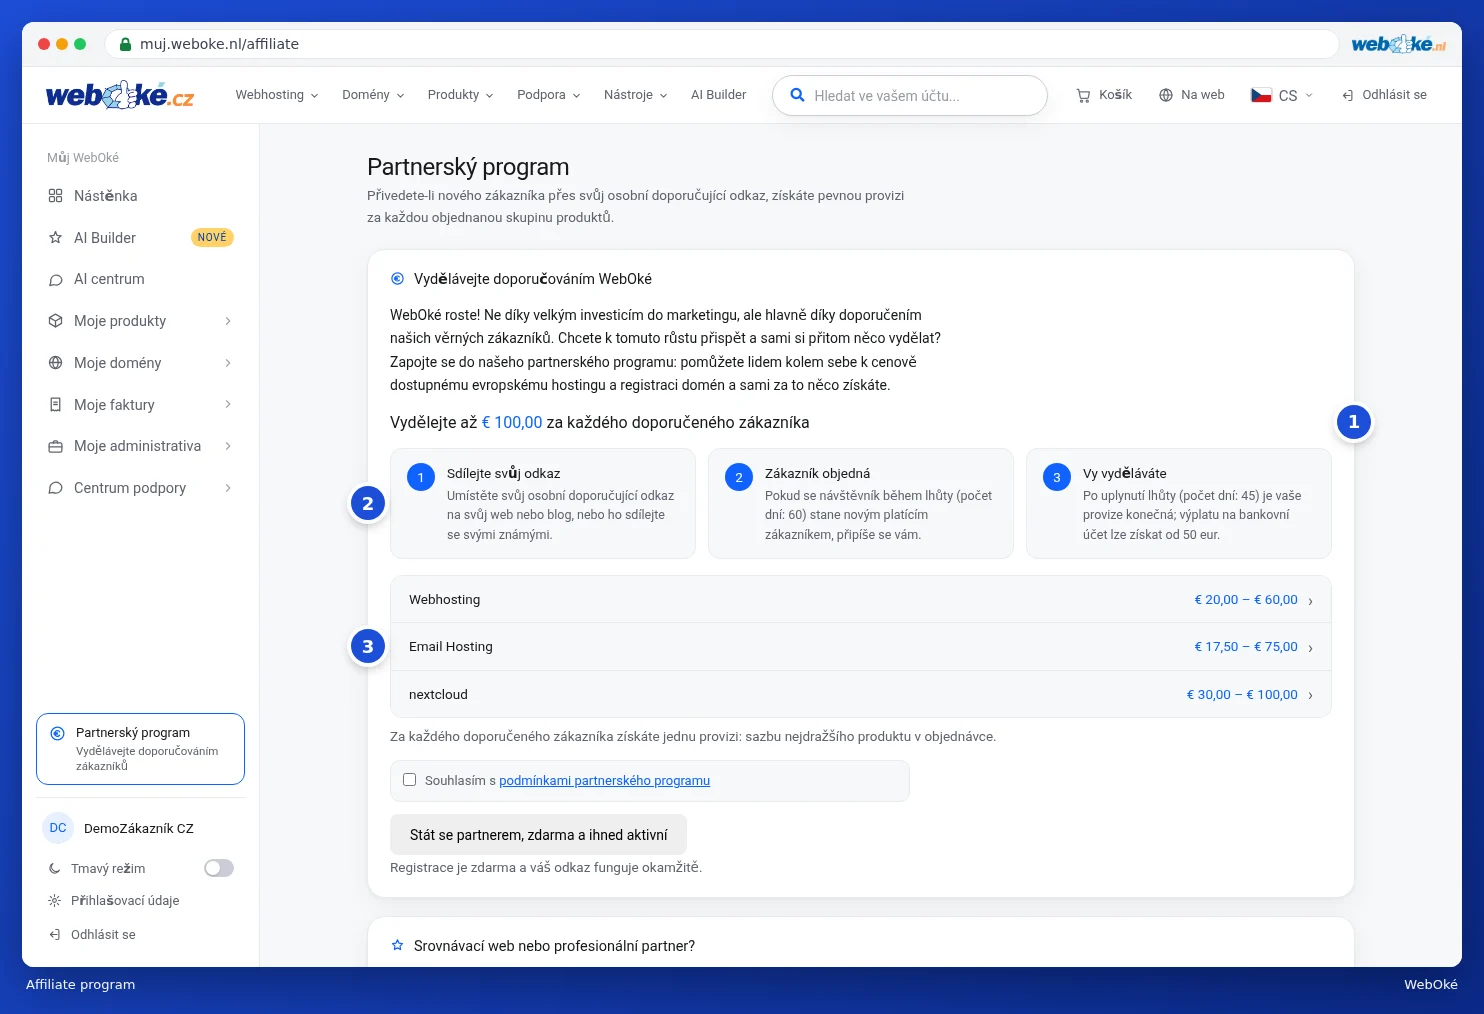Click the logout icon in top bar

1348,95
